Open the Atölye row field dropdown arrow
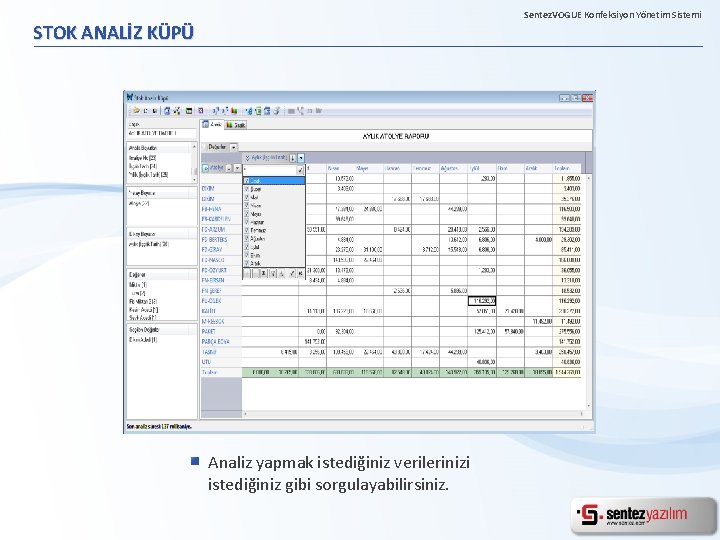 click(x=237, y=169)
